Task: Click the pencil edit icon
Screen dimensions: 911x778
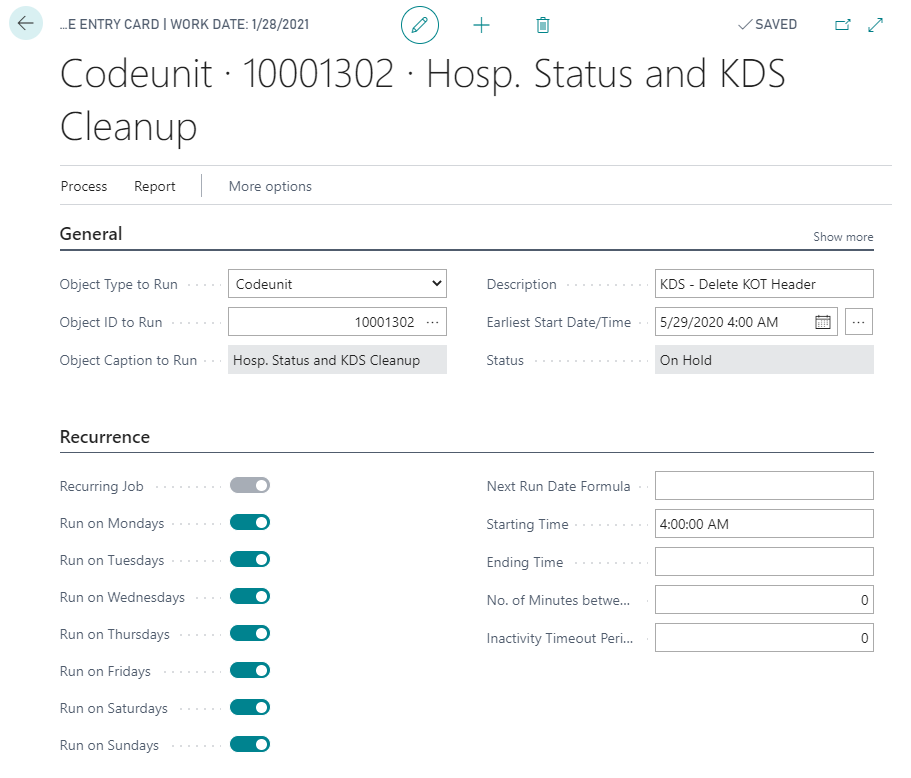Action: click(x=420, y=25)
